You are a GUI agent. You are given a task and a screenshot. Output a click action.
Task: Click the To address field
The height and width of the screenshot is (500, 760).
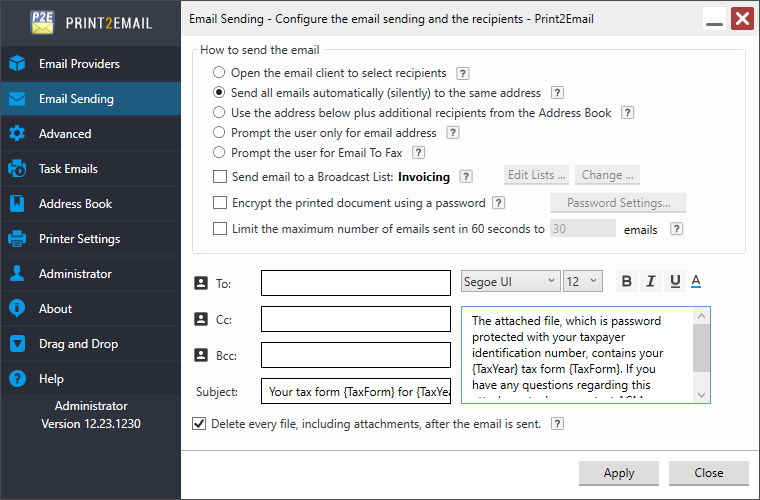(356, 283)
